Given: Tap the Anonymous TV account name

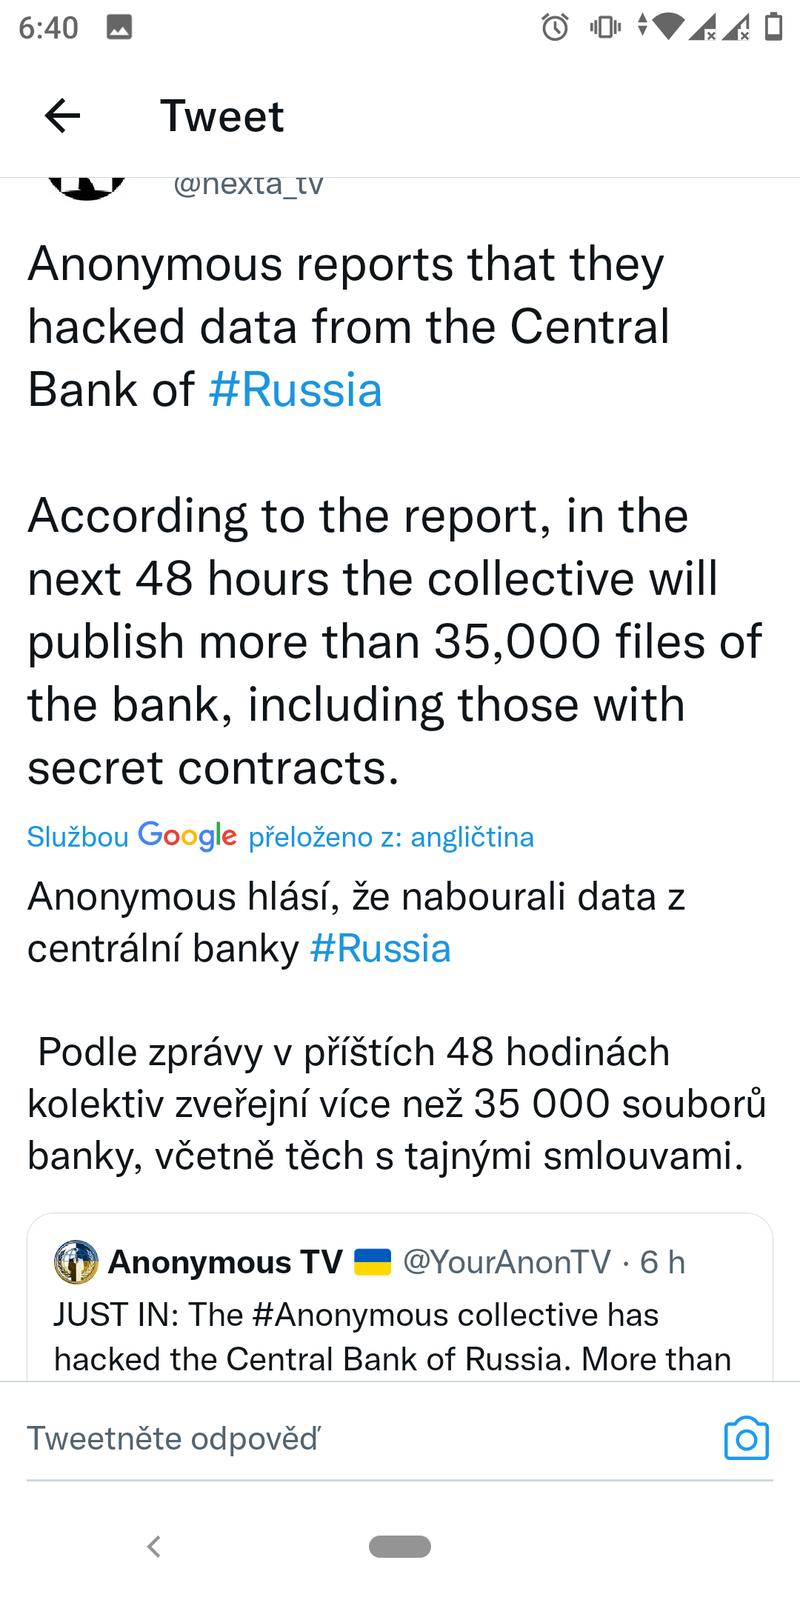Looking at the screenshot, I should pyautogui.click(x=225, y=1262).
